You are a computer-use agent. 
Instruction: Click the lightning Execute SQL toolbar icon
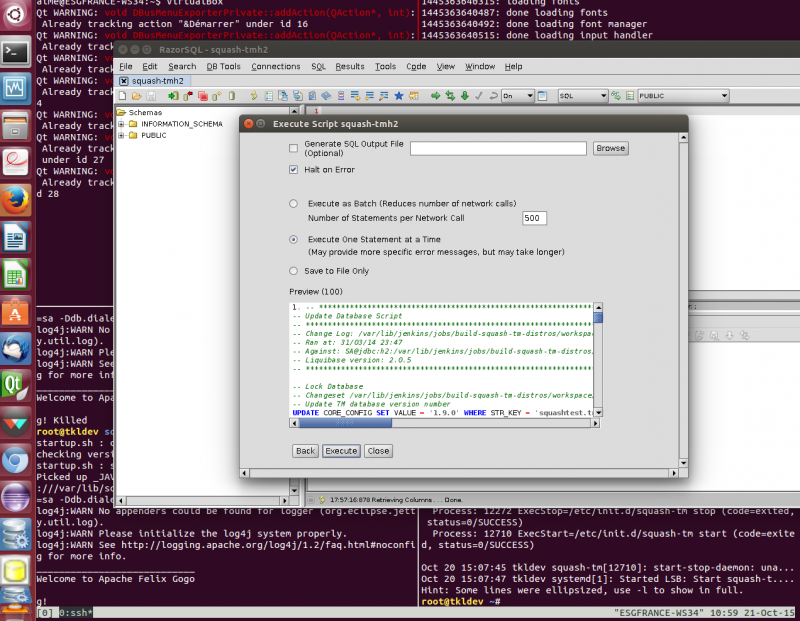tap(254, 96)
